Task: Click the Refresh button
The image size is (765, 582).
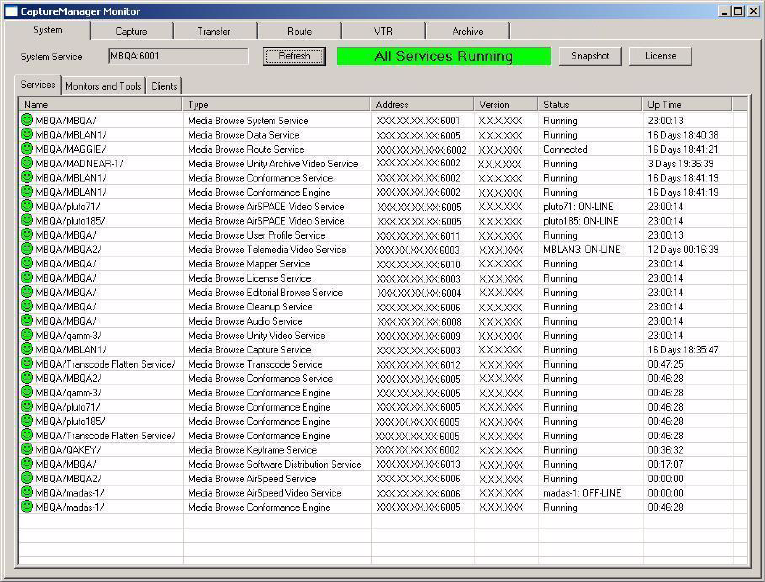Action: [294, 56]
